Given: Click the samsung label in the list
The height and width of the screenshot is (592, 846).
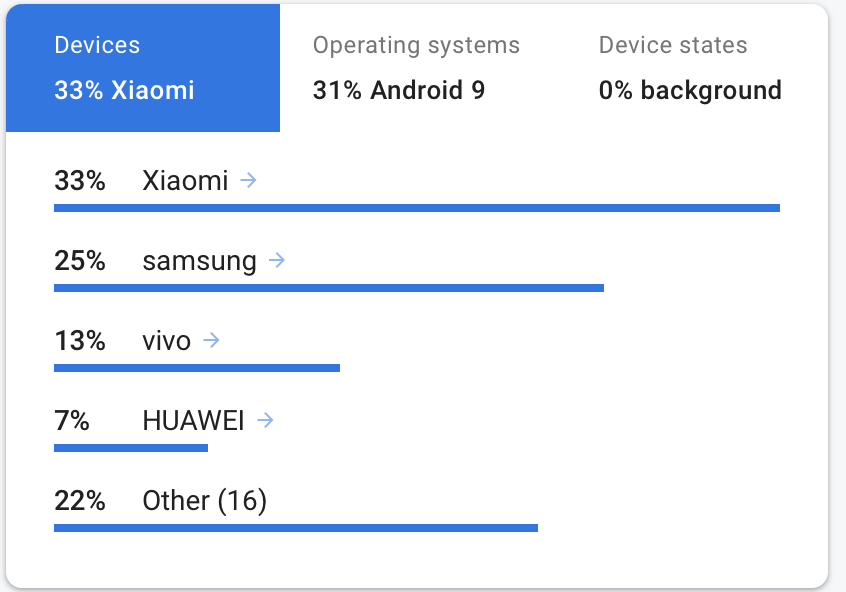Looking at the screenshot, I should (198, 260).
